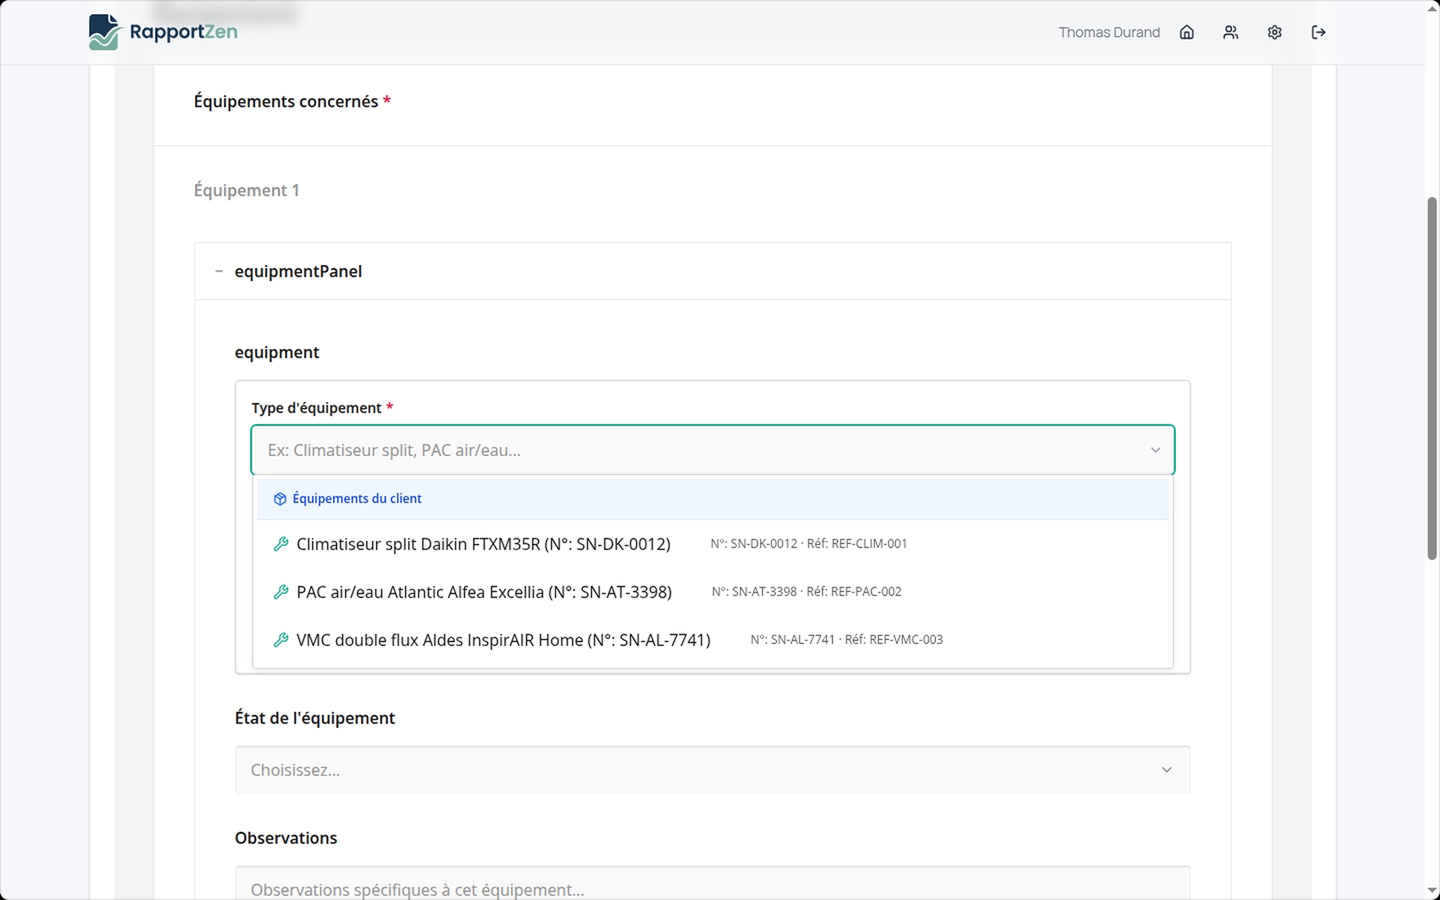
Task: Click the logout icon
Action: point(1319,32)
